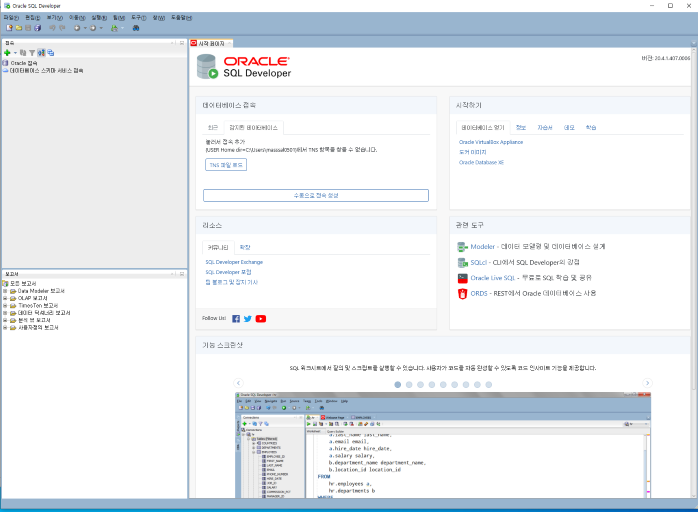This screenshot has height=512, width=698.
Task: Open the SQL Developer Exchange link
Action: pyautogui.click(x=234, y=262)
